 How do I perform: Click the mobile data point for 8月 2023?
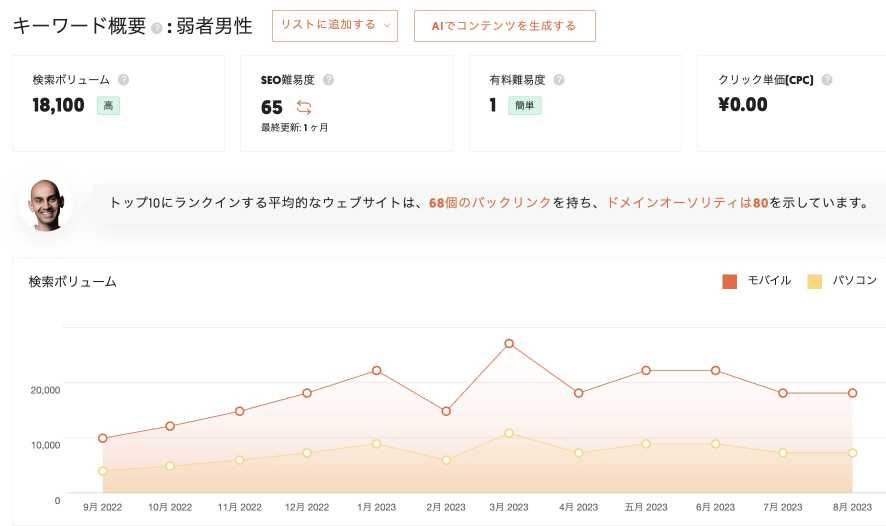[x=852, y=393]
